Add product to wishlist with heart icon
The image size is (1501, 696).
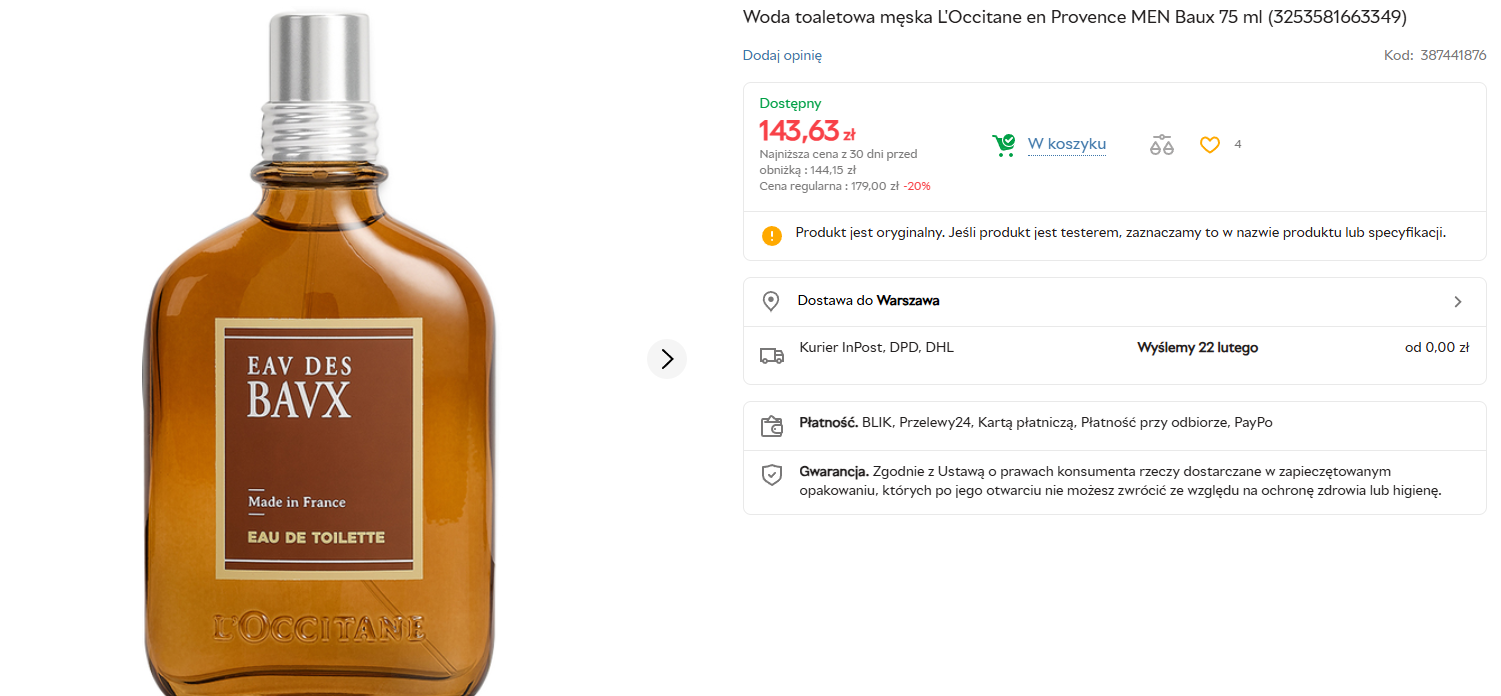[x=1210, y=145]
